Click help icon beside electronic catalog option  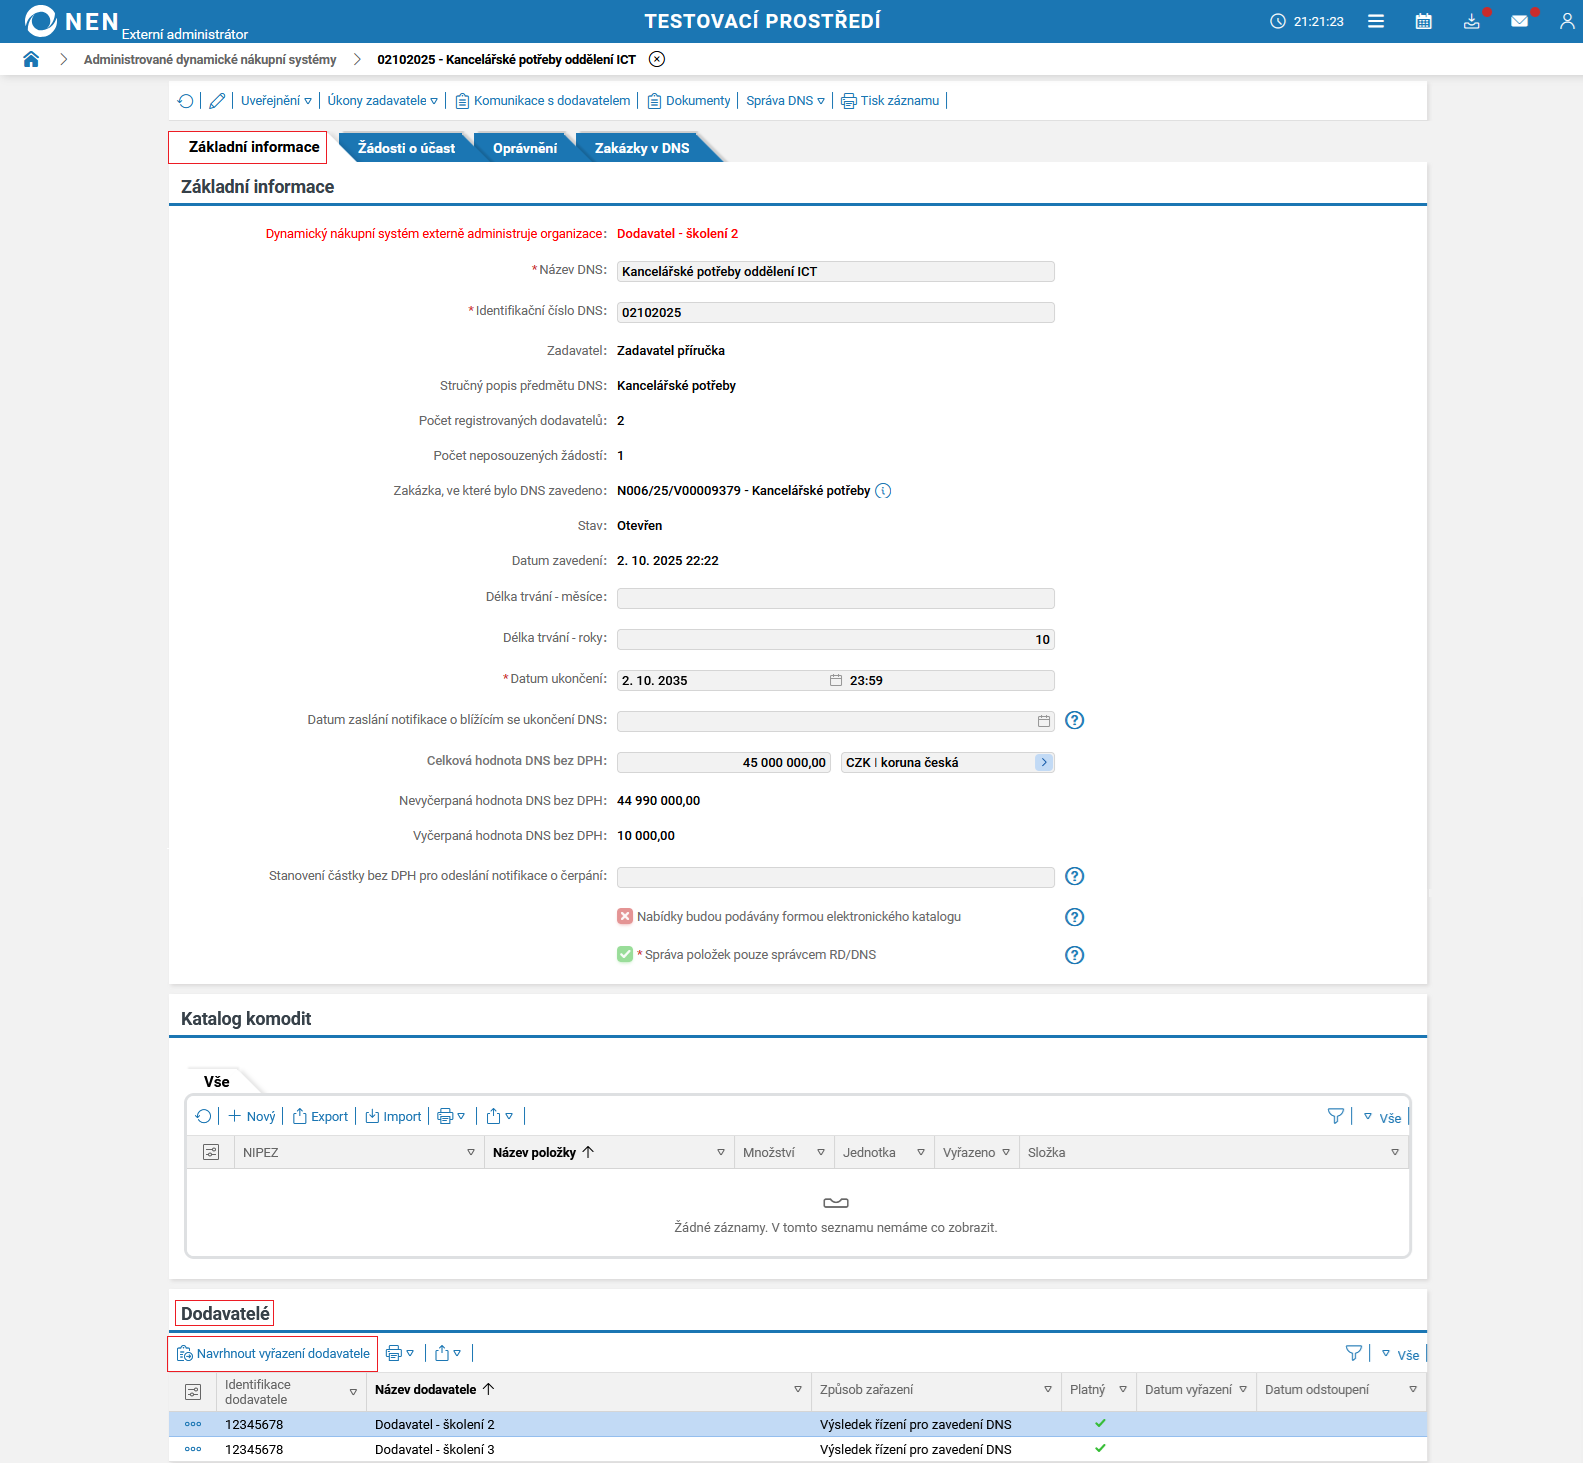[x=1074, y=917]
